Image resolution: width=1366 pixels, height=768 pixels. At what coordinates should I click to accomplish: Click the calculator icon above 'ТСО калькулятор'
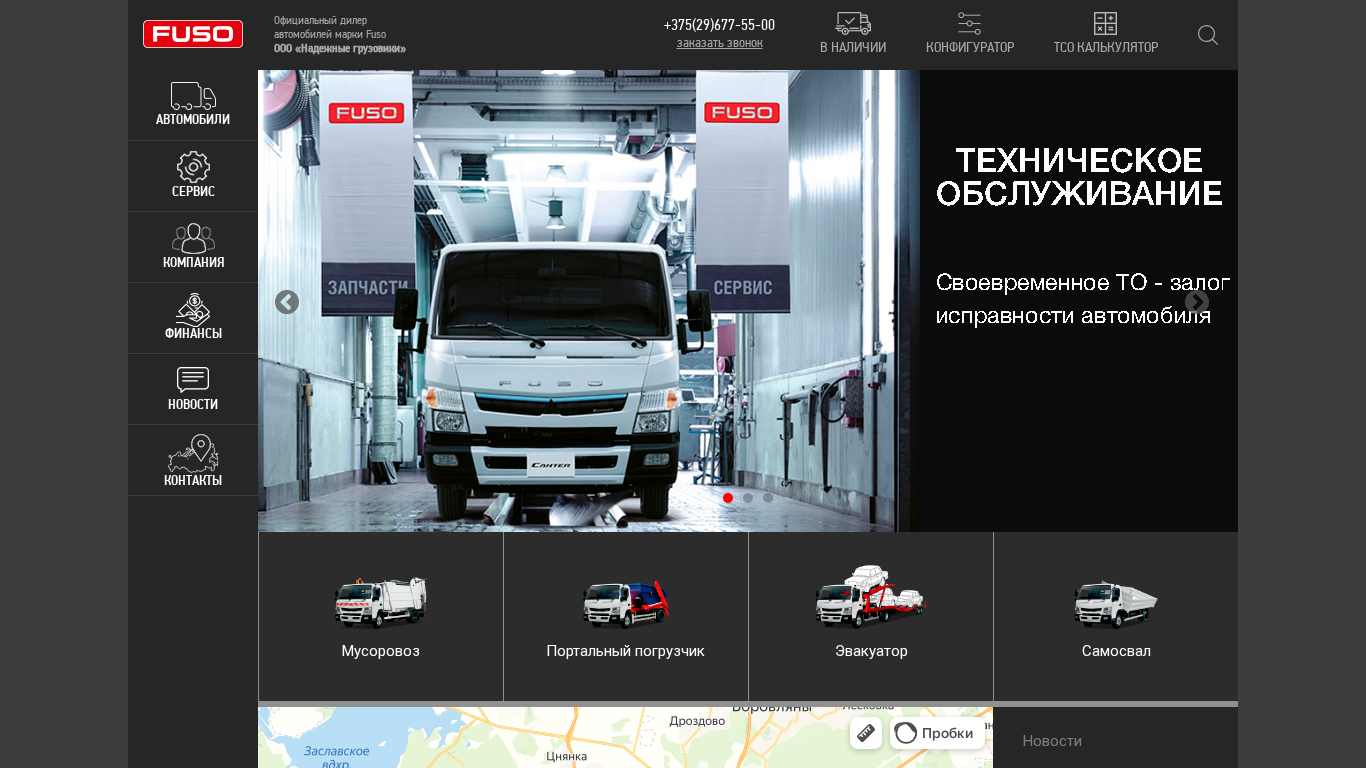(x=1105, y=24)
